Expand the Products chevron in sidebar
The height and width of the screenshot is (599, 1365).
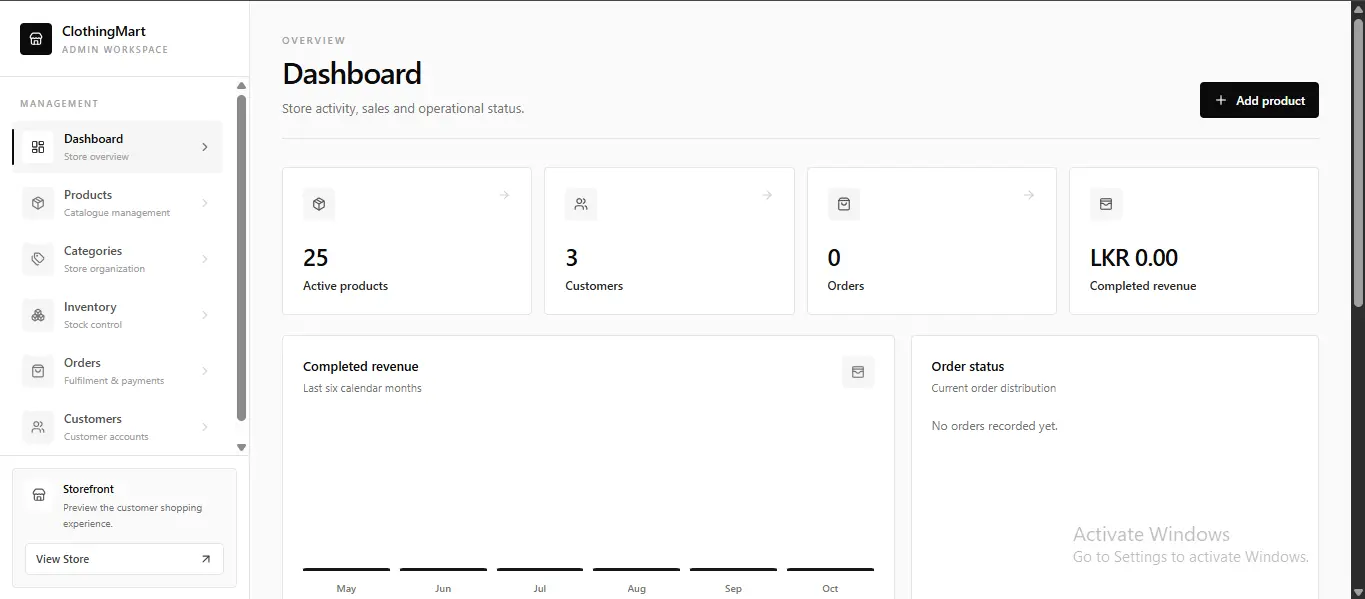tap(205, 203)
